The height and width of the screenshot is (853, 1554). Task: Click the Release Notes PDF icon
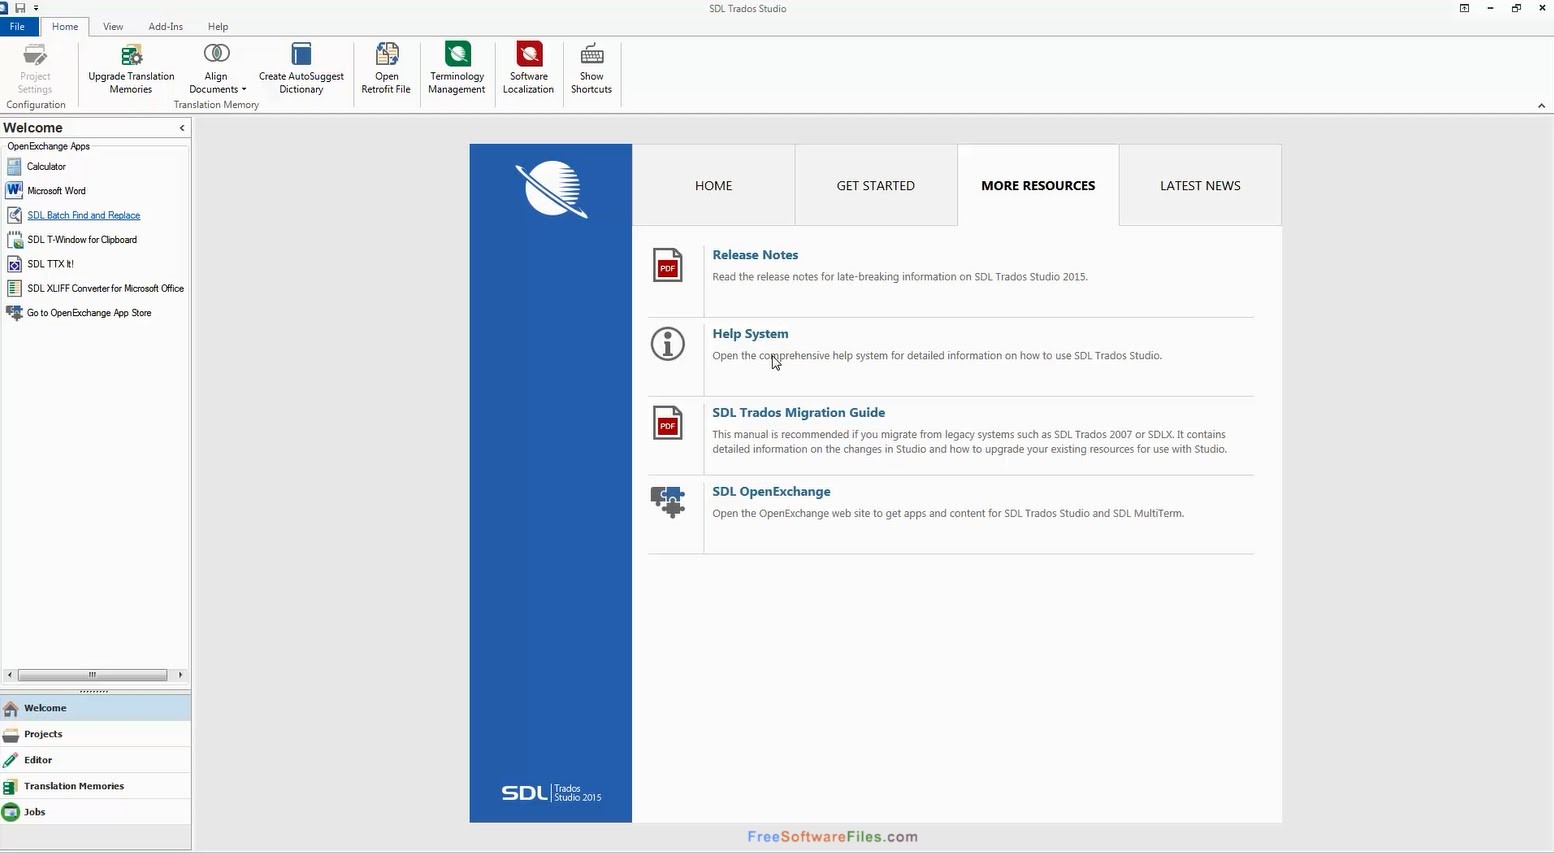(x=668, y=265)
